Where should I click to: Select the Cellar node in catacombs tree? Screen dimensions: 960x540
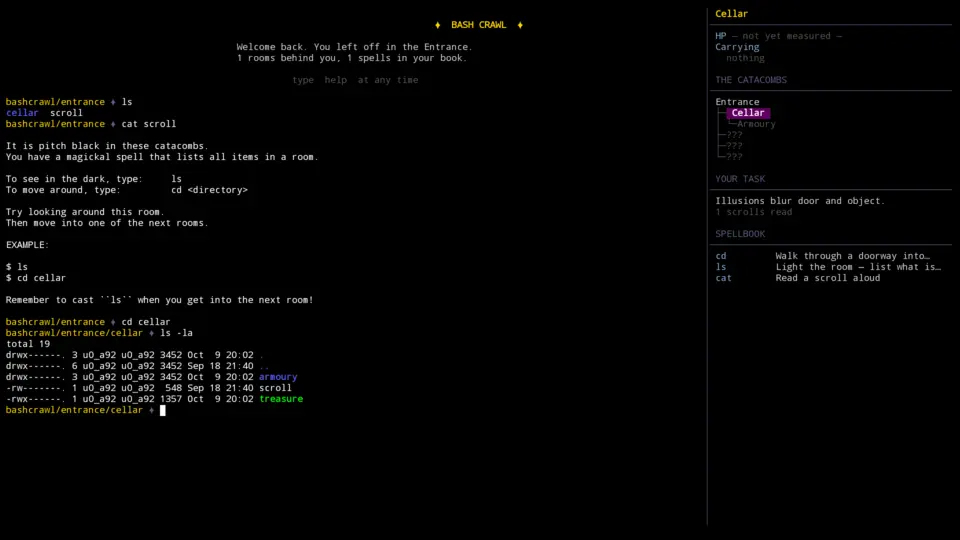[x=748, y=113]
